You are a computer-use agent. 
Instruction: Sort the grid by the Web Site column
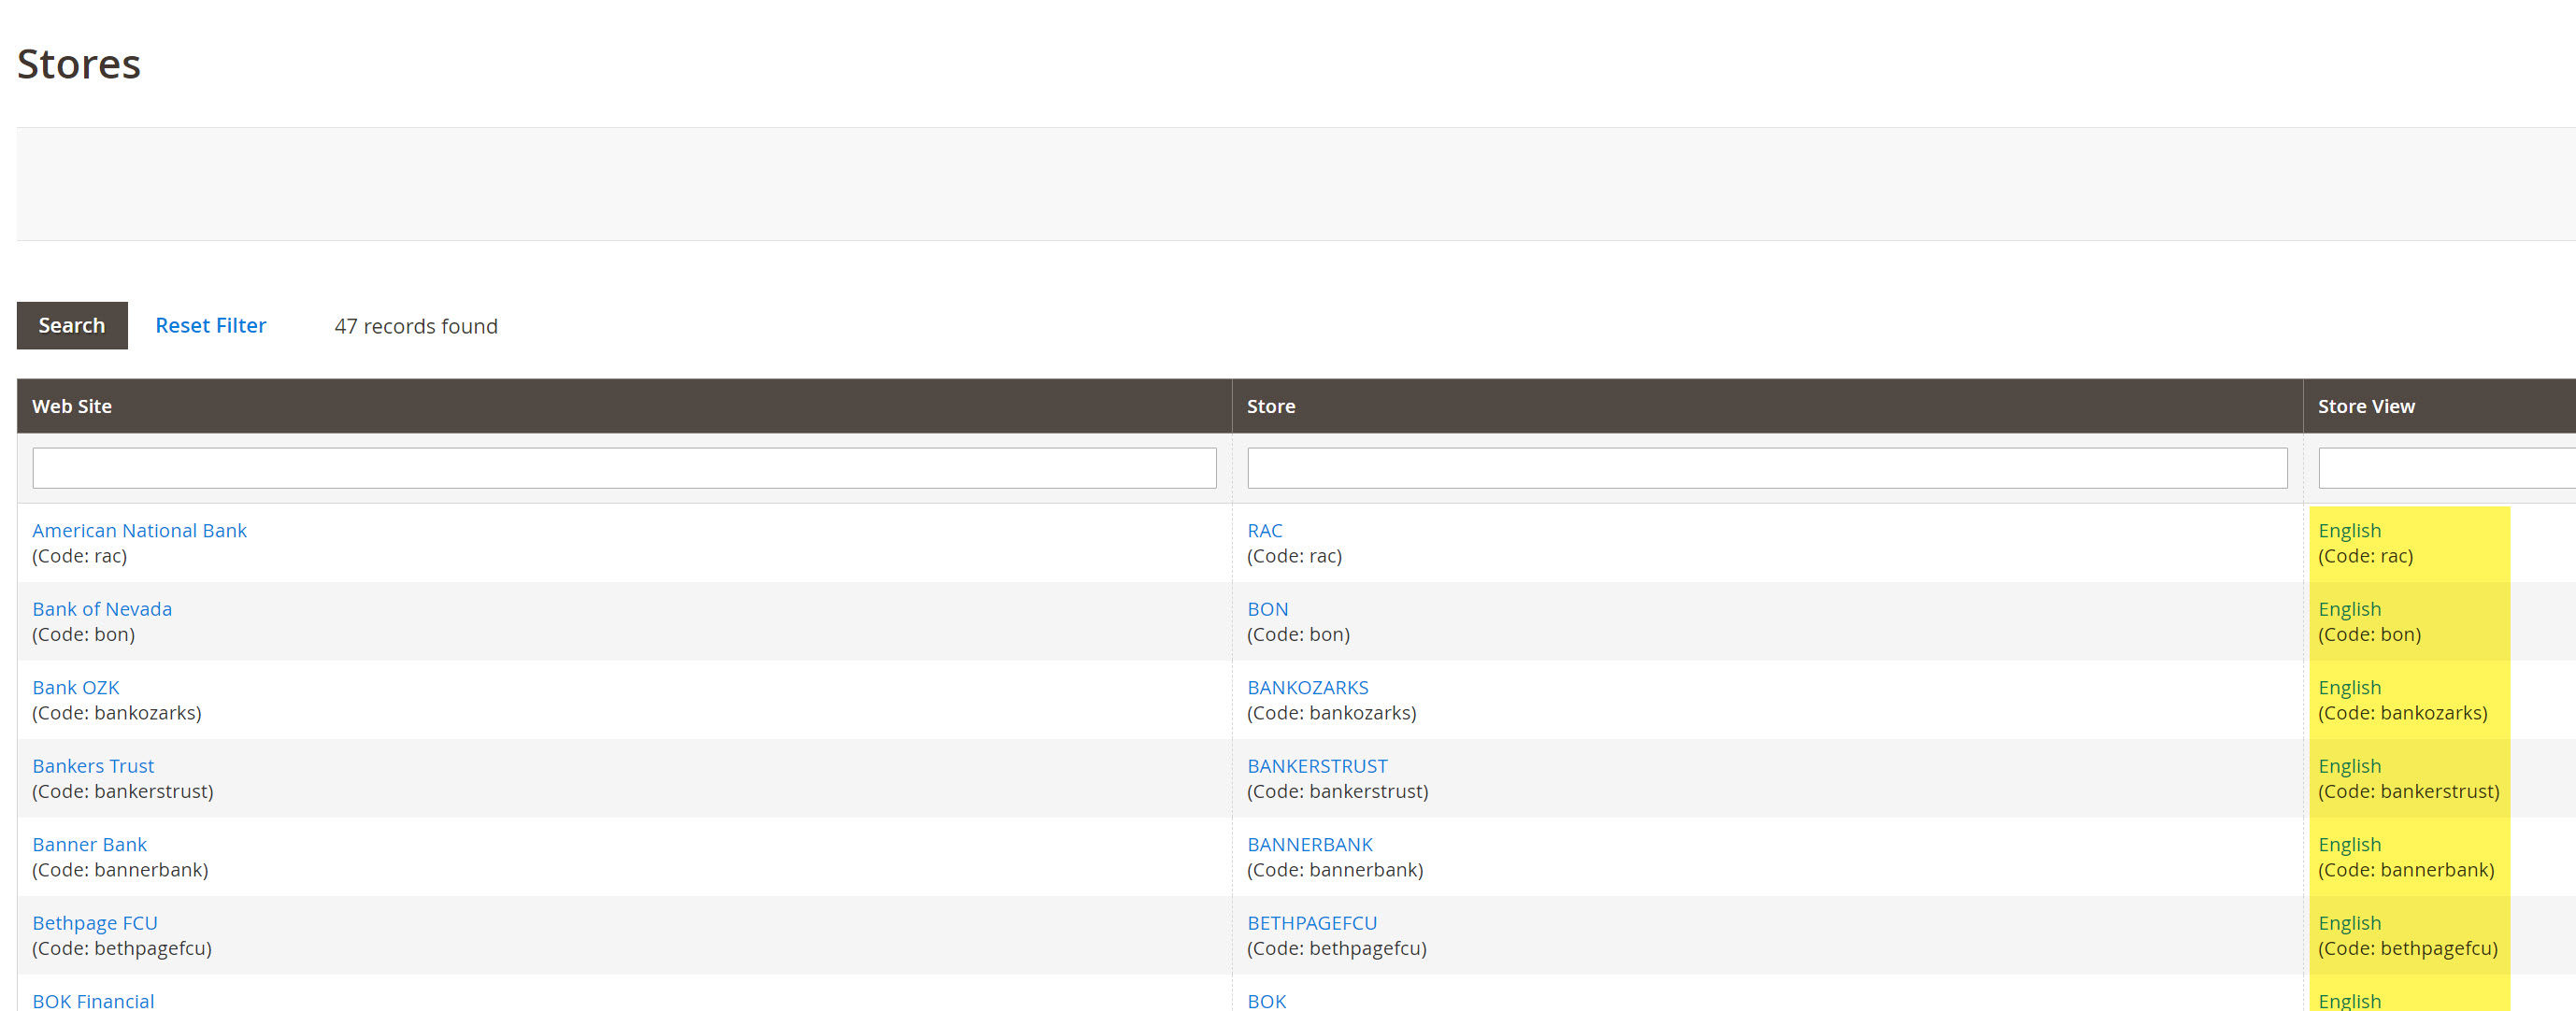pos(71,406)
